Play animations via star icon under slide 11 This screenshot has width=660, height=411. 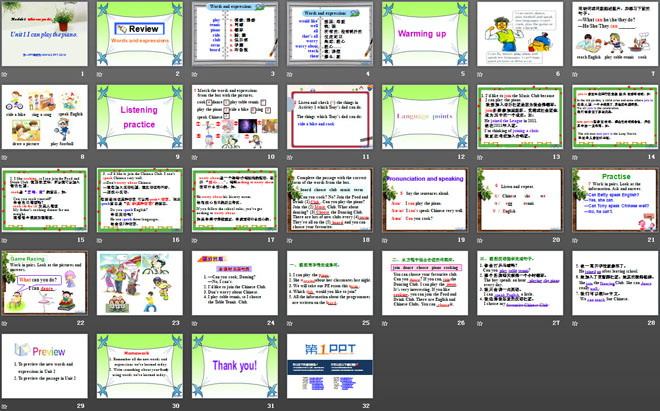pos(290,157)
